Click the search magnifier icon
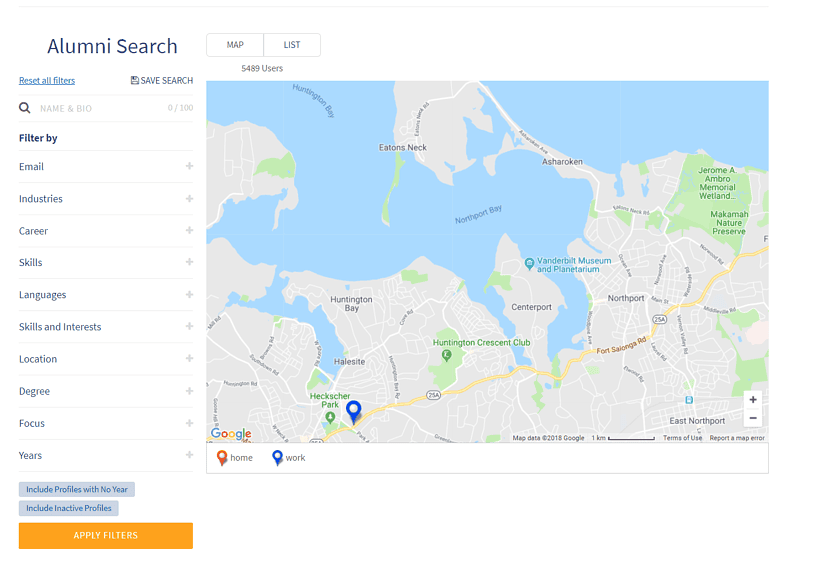This screenshot has height=563, width=833. pyautogui.click(x=24, y=108)
